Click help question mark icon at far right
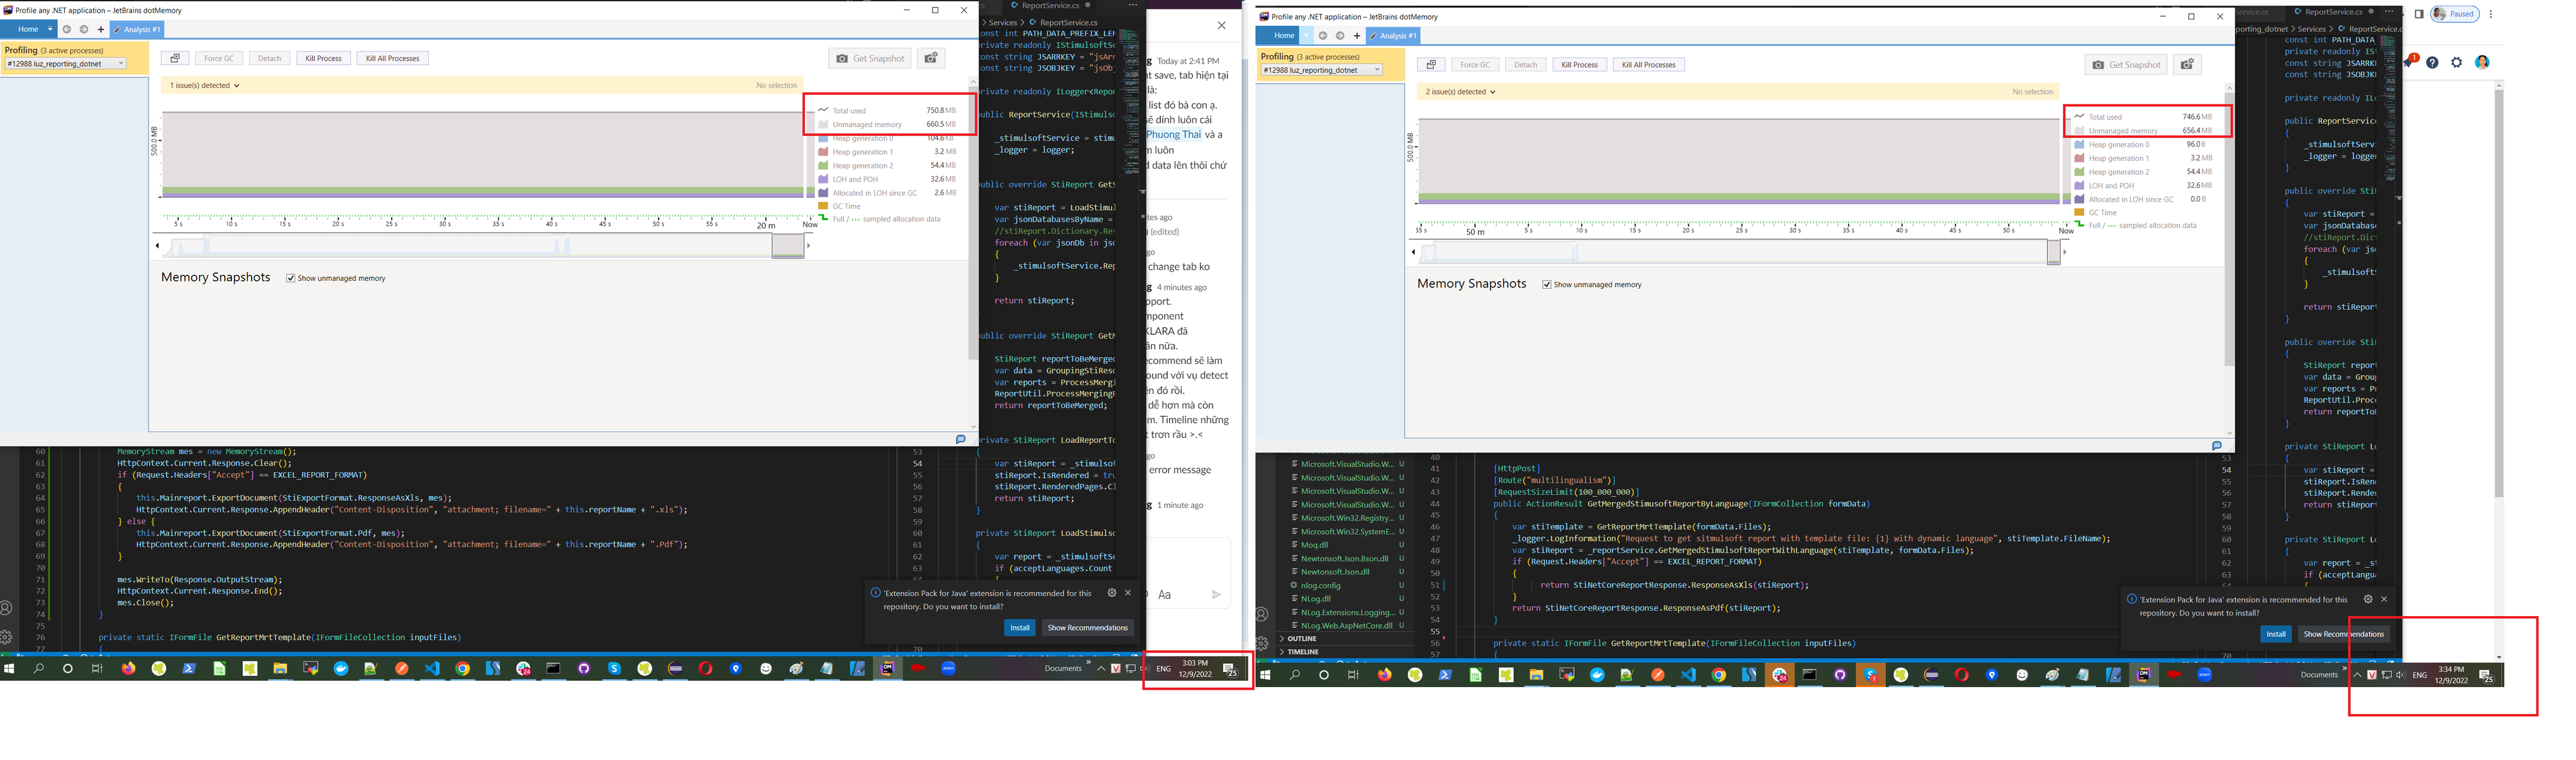 (x=2432, y=62)
